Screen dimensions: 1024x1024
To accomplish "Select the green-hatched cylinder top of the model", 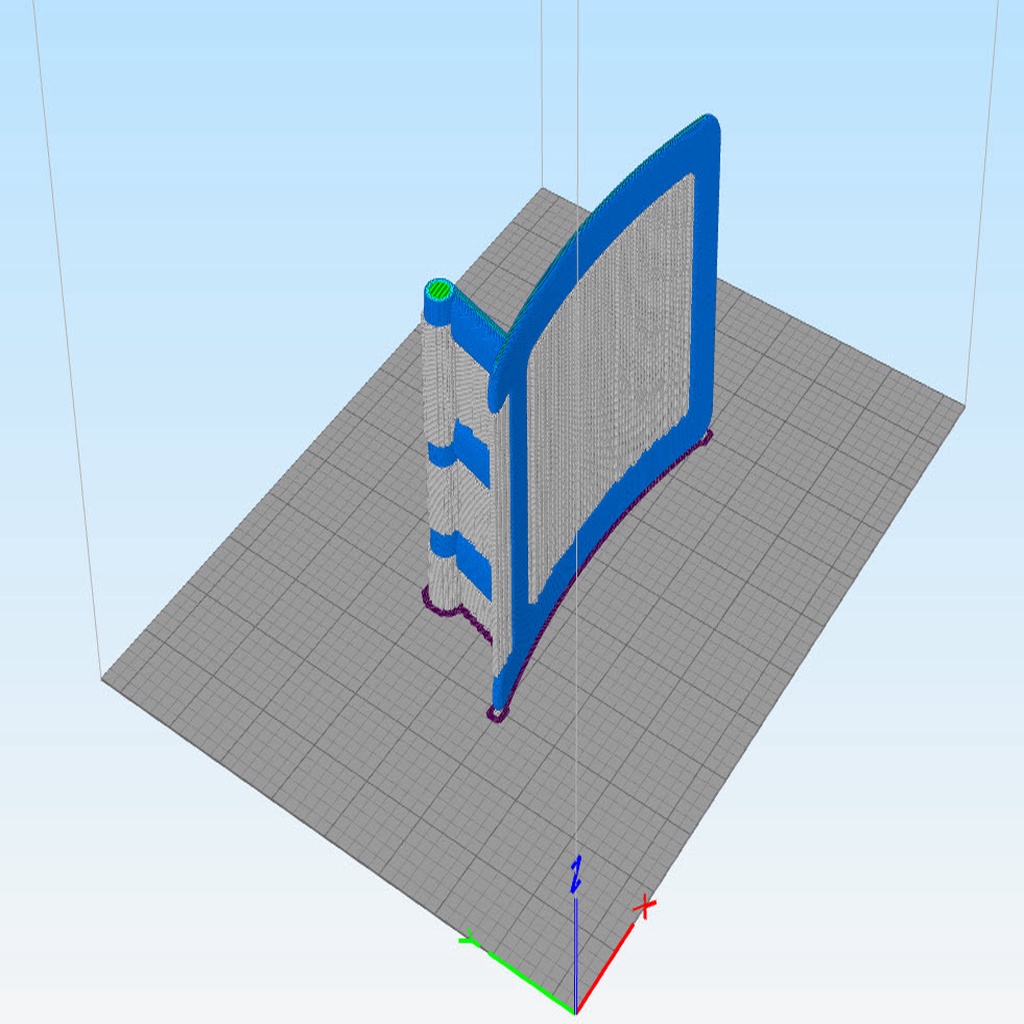I will (x=440, y=289).
